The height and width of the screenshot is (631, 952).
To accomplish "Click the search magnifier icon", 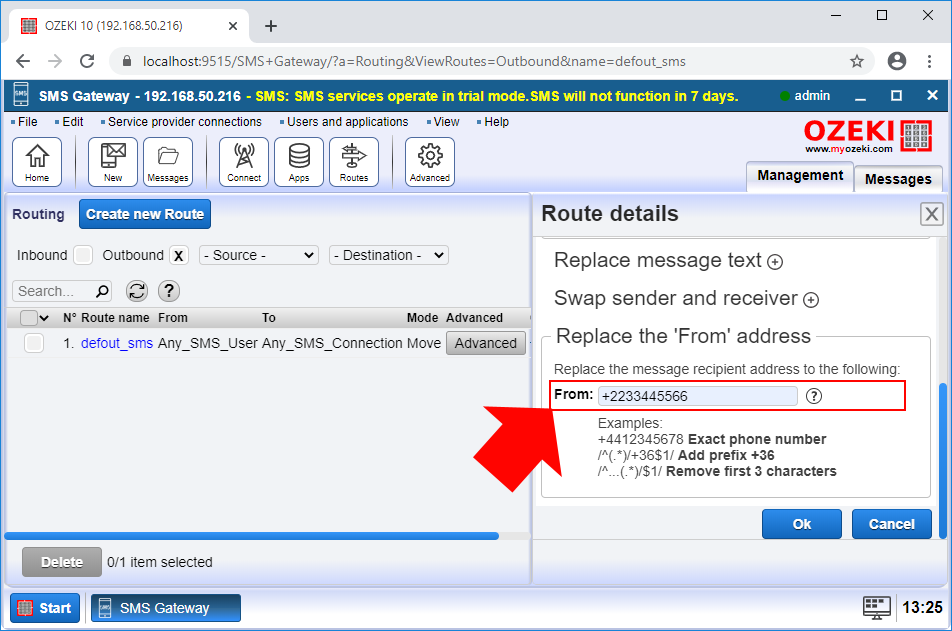I will (102, 292).
